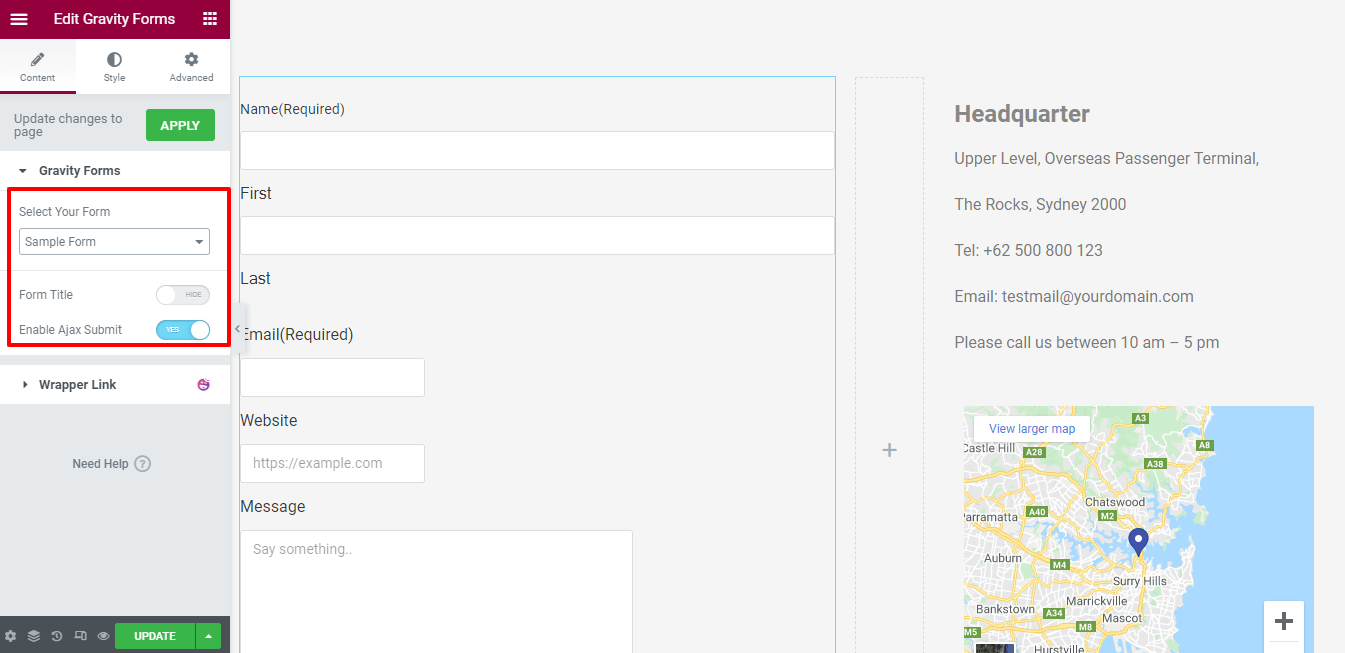1345x653 pixels.
Task: Expand the Wrapper Link section
Action: tap(115, 385)
